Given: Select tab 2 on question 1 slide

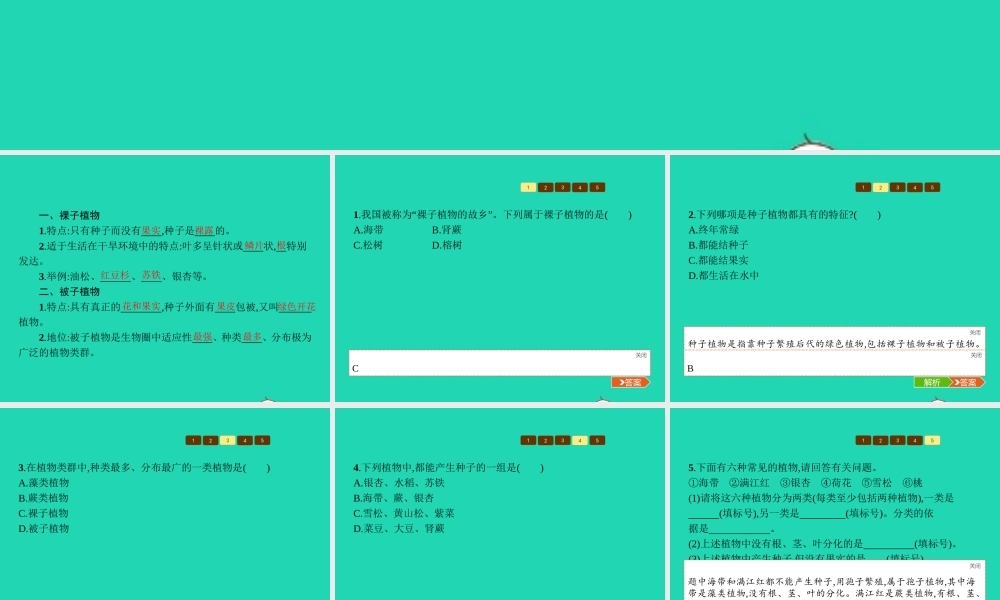Looking at the screenshot, I should tap(545, 187).
